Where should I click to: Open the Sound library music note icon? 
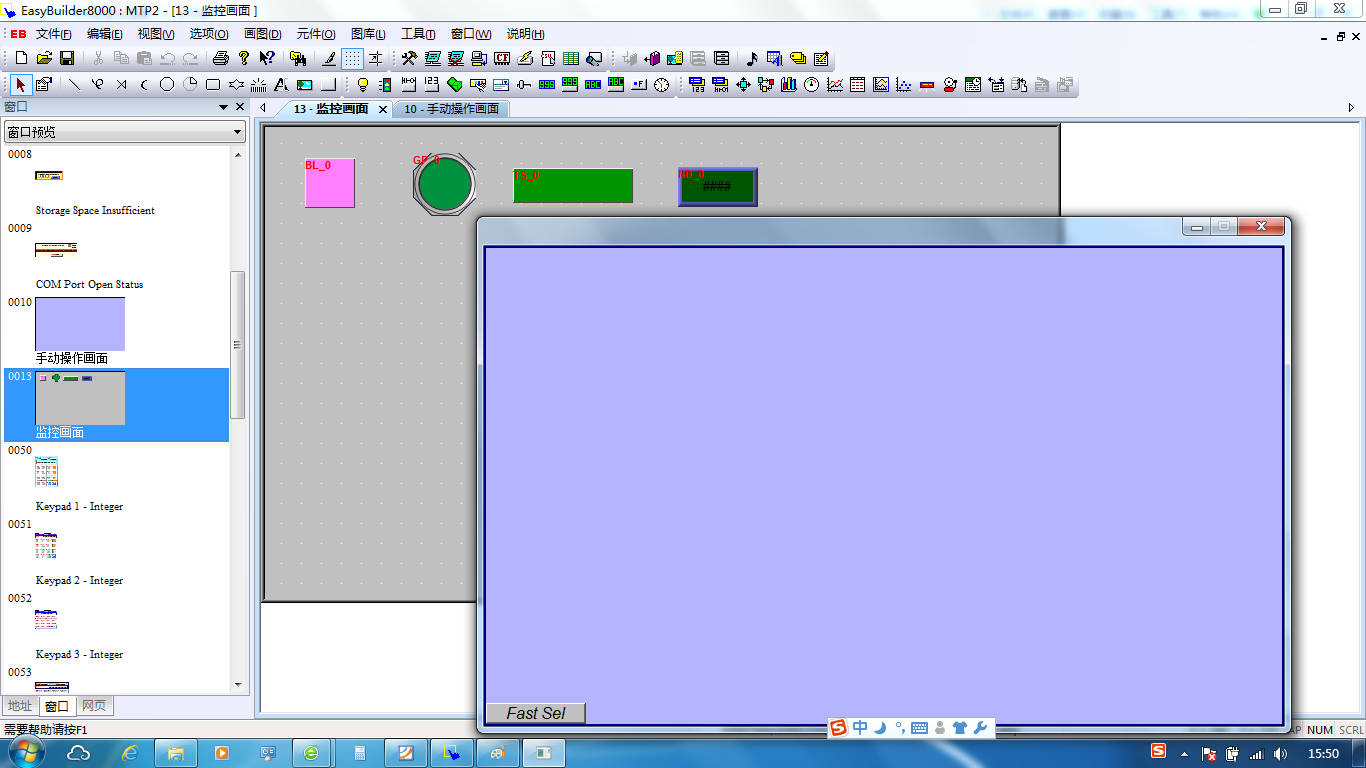pos(752,59)
